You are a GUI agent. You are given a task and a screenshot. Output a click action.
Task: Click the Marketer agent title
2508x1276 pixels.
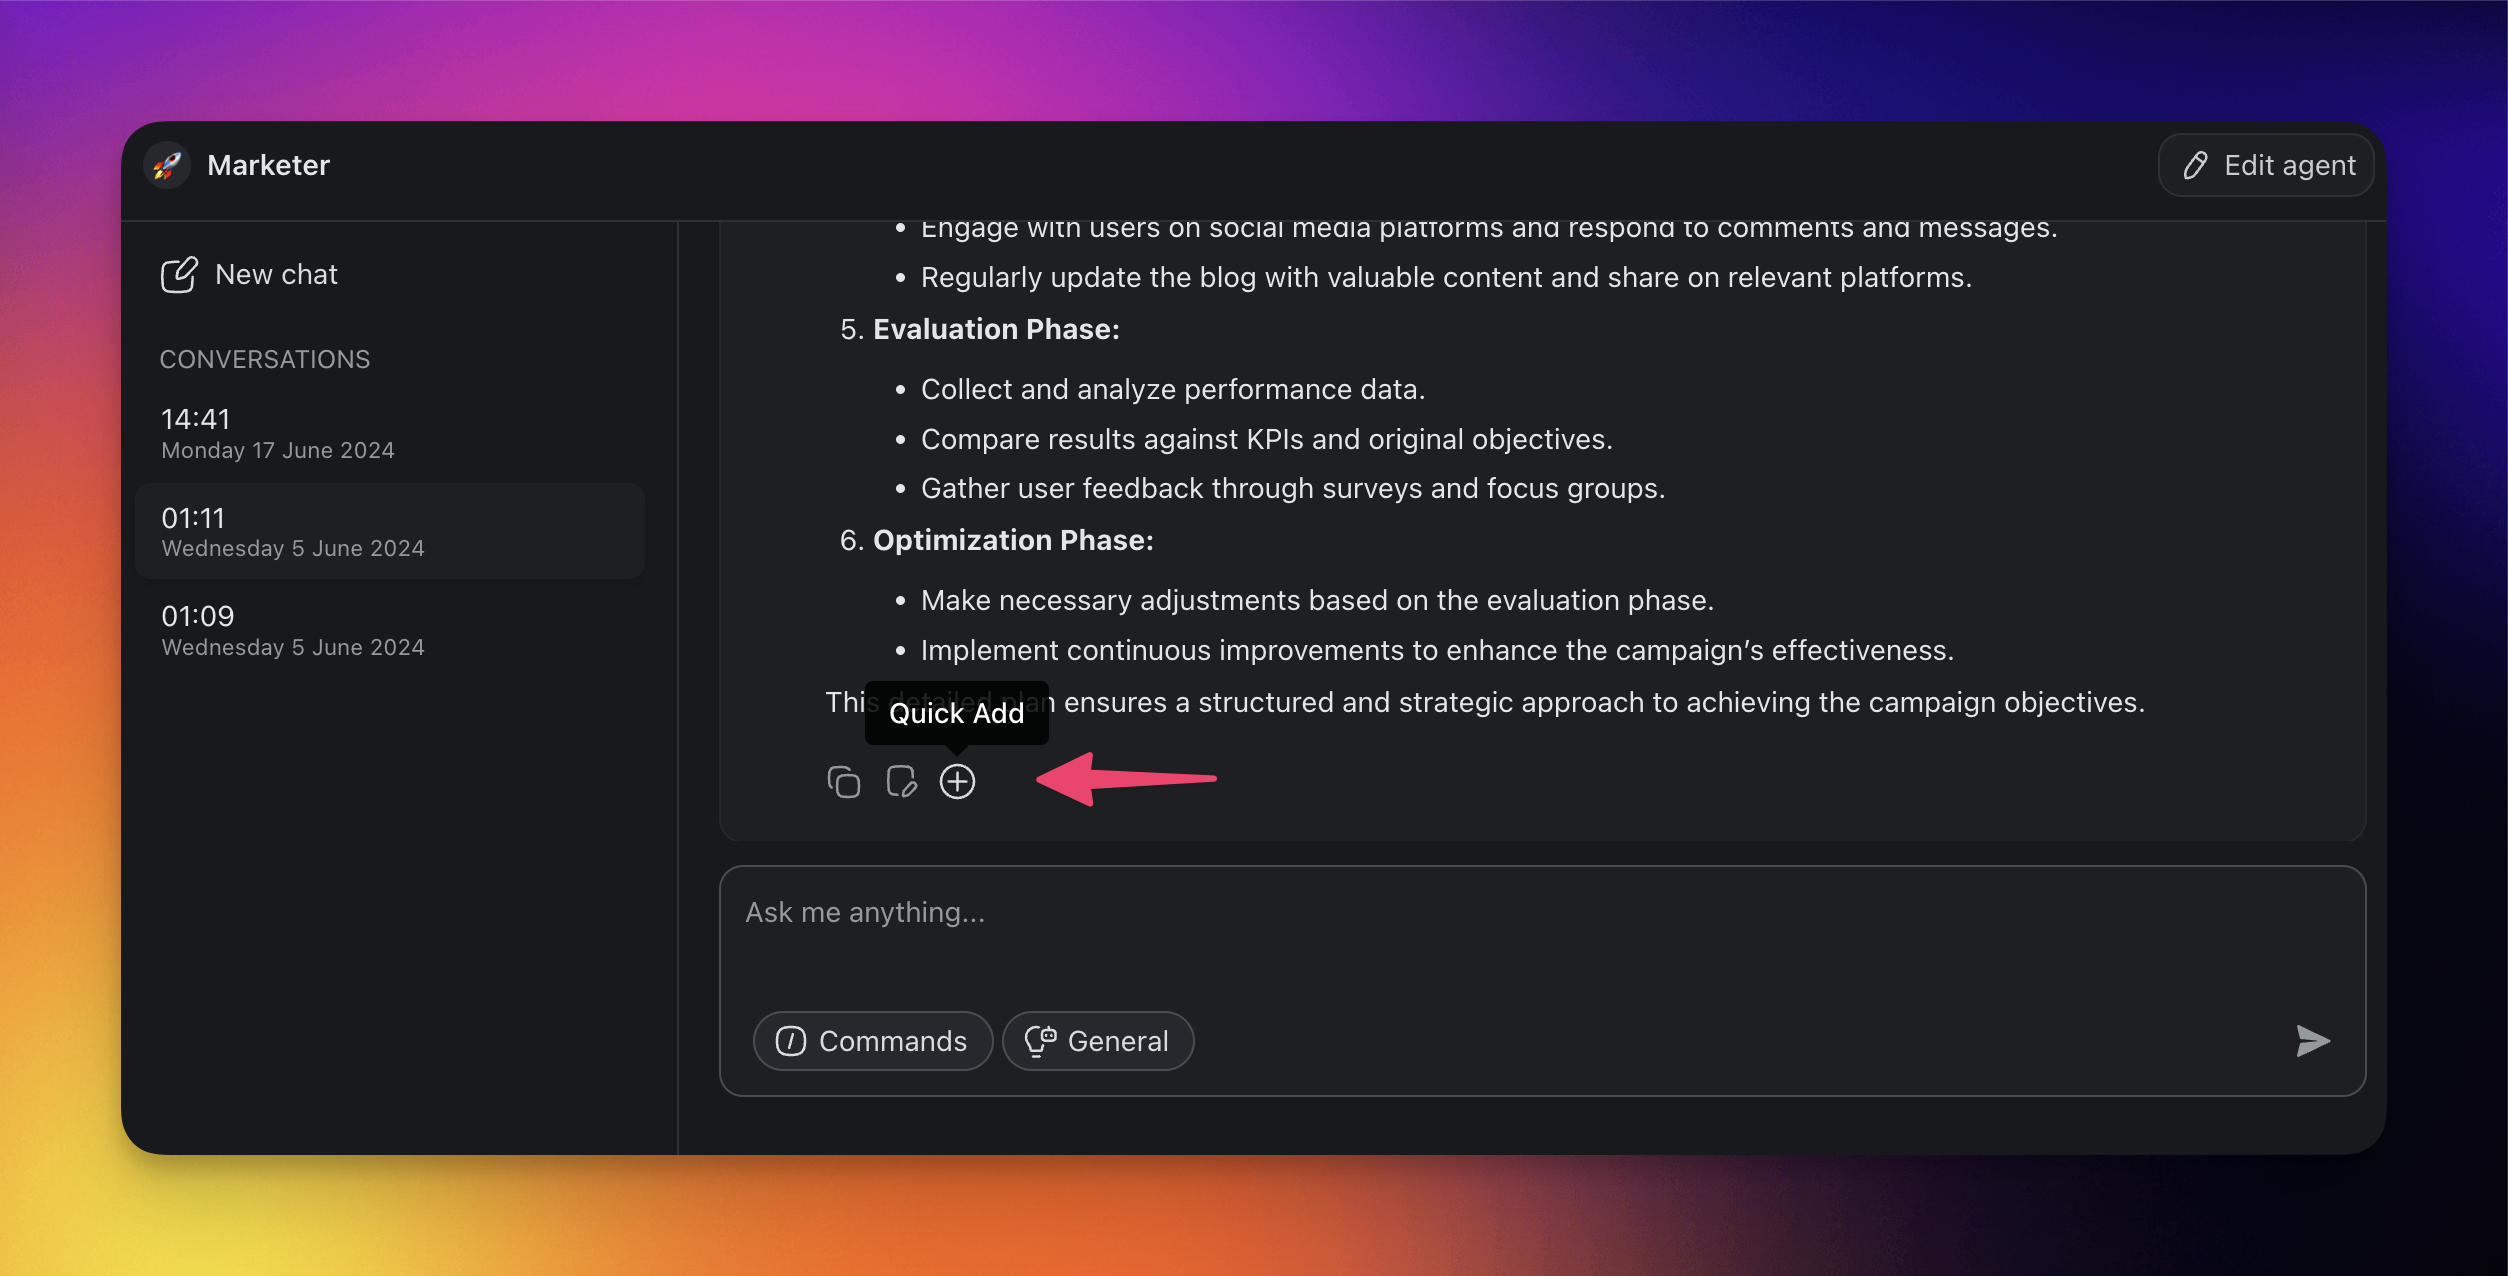268,165
